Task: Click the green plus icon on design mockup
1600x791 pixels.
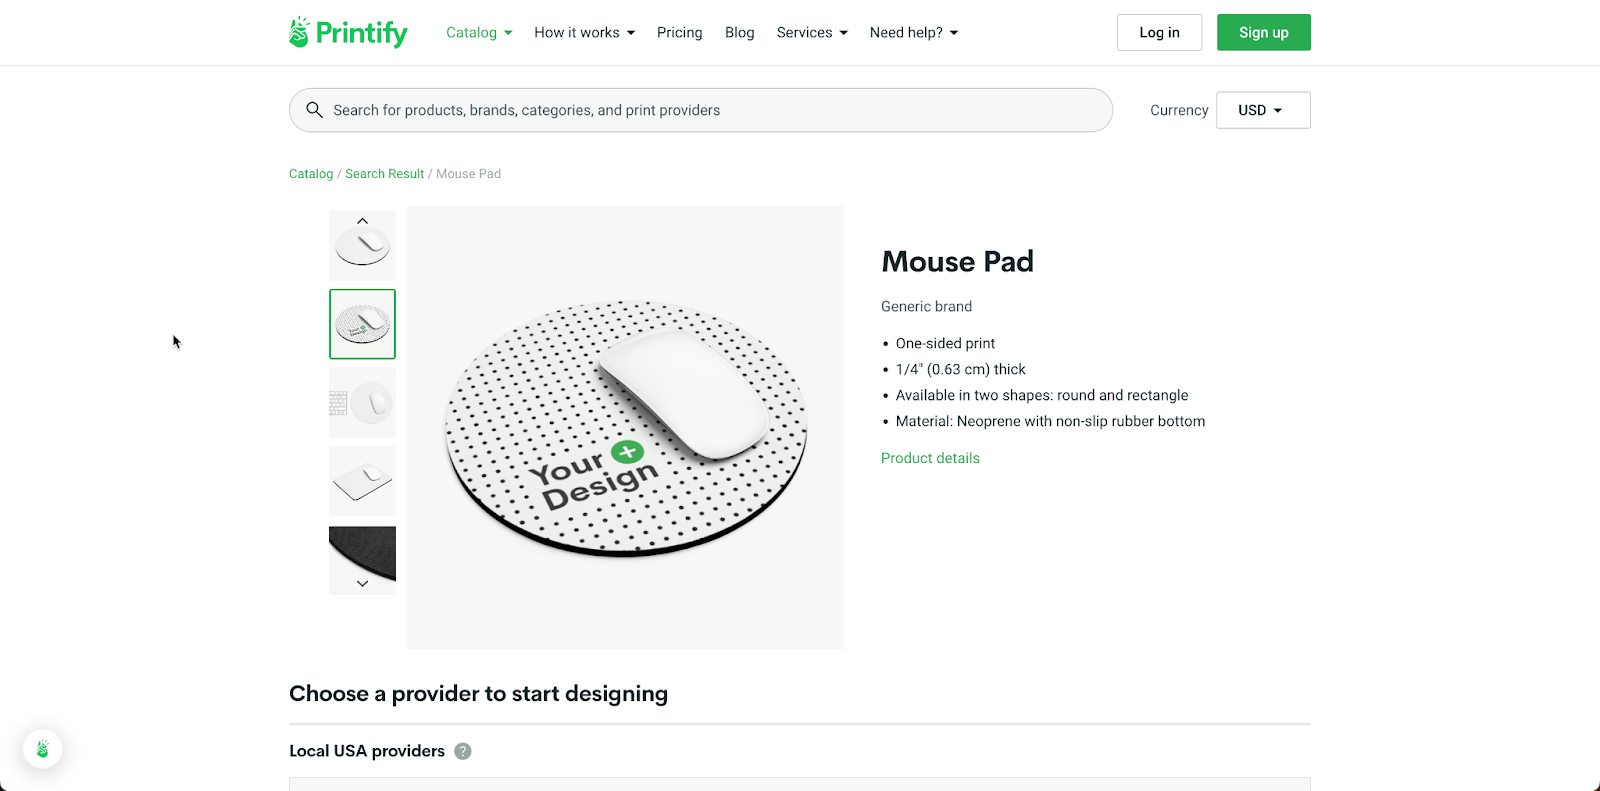Action: pyautogui.click(x=628, y=452)
